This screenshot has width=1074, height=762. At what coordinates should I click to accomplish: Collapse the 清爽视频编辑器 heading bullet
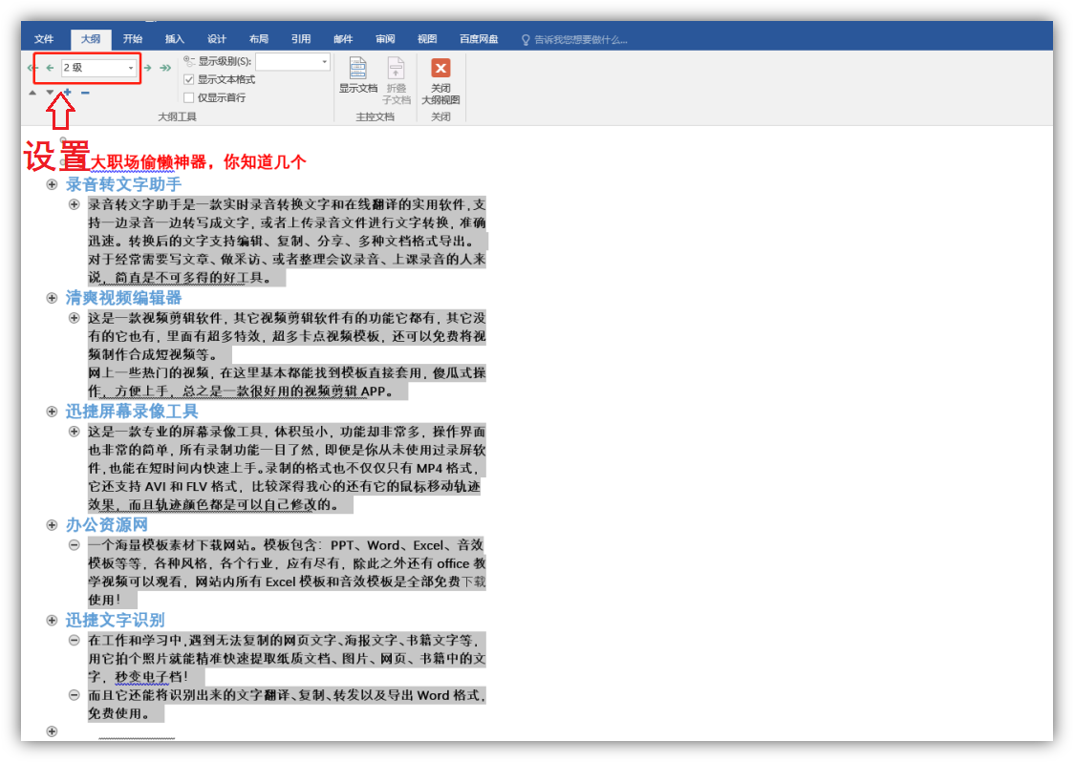(x=52, y=298)
